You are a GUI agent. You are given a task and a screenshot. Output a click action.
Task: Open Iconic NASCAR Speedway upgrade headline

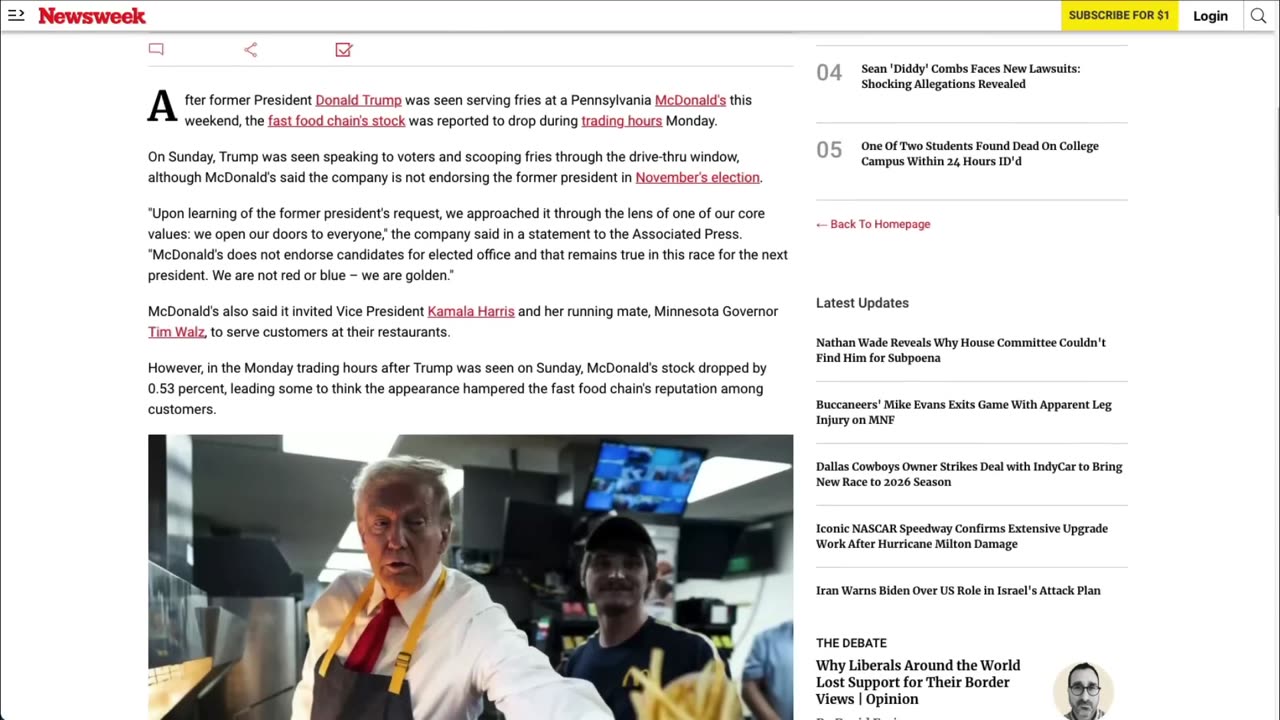tap(962, 536)
